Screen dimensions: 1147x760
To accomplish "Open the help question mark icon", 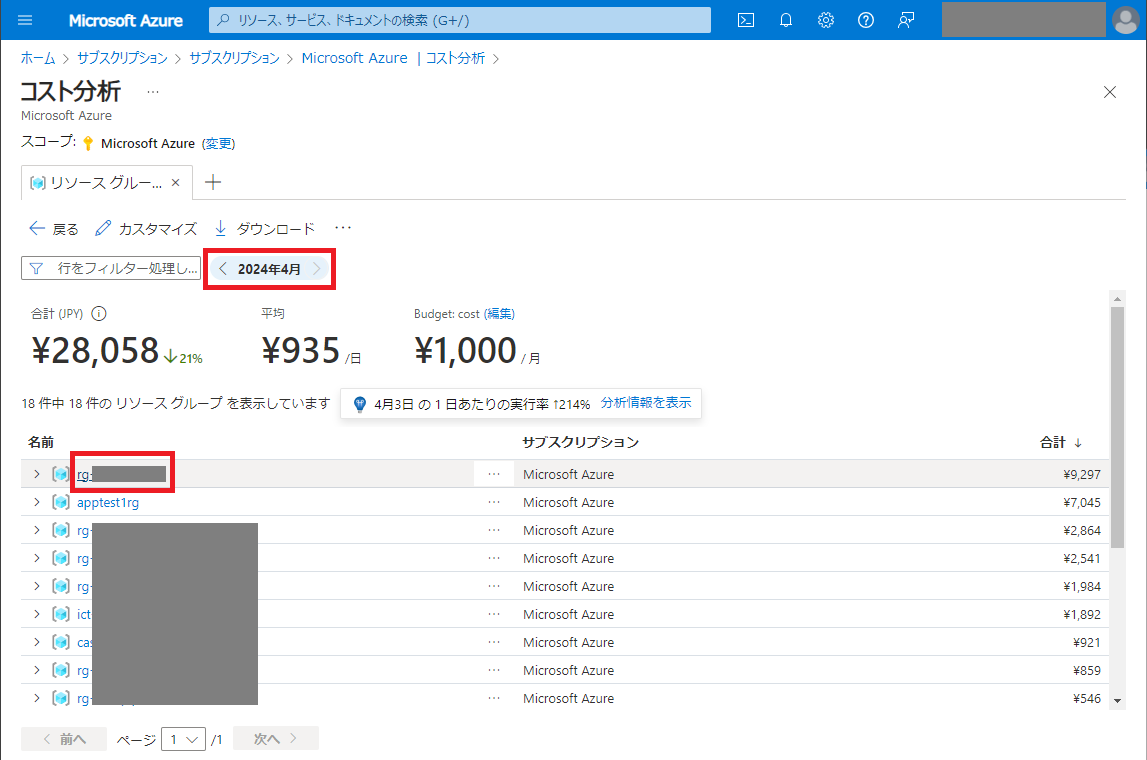I will point(866,20).
